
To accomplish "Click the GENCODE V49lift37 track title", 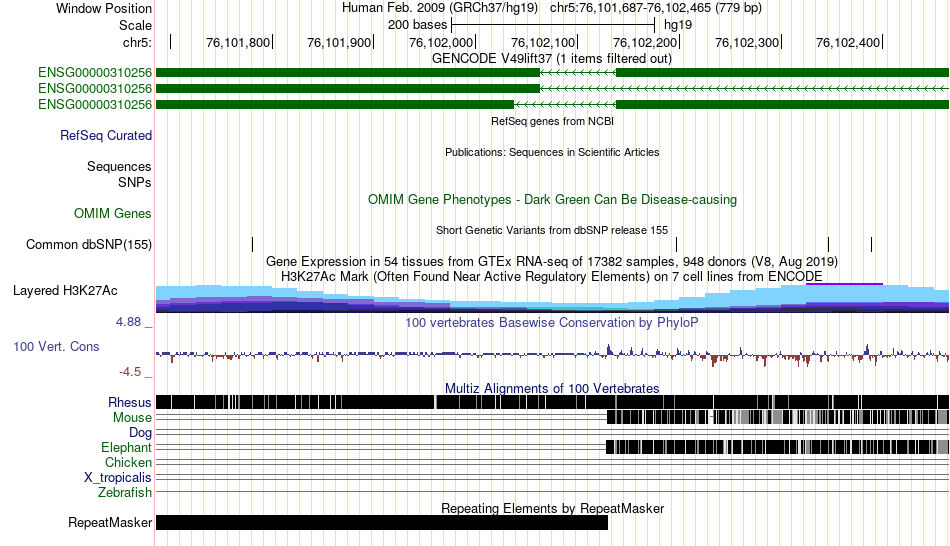I will pos(552,59).
